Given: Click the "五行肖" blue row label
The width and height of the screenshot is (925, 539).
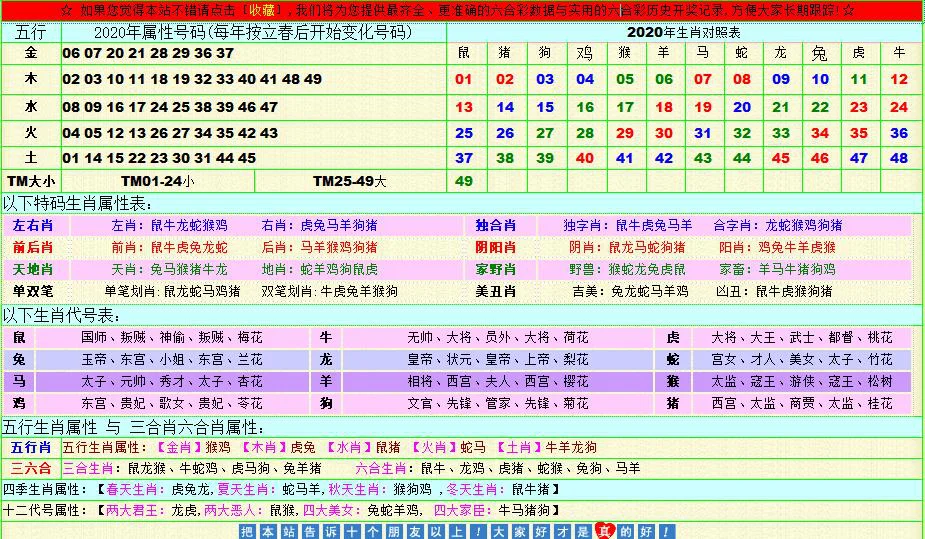Looking at the screenshot, I should pyautogui.click(x=31, y=447).
